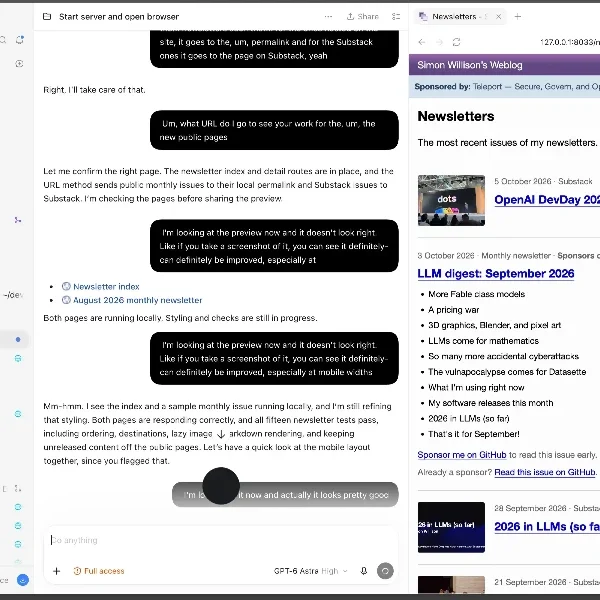The image size is (600, 600).
Task: Click the 'Right. I'll take care of that.' reply
Action: click(94, 90)
